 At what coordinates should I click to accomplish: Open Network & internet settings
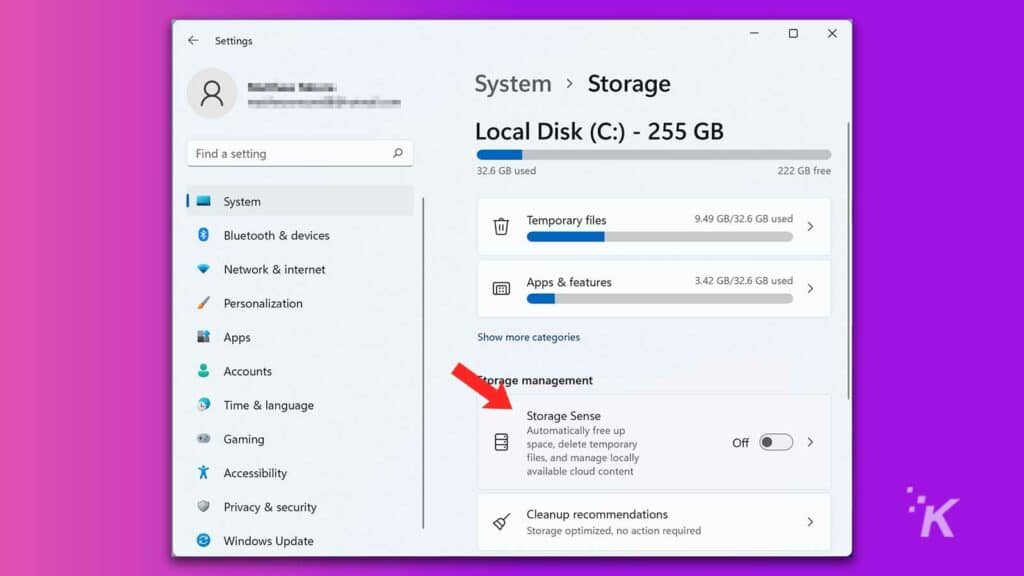coord(275,269)
